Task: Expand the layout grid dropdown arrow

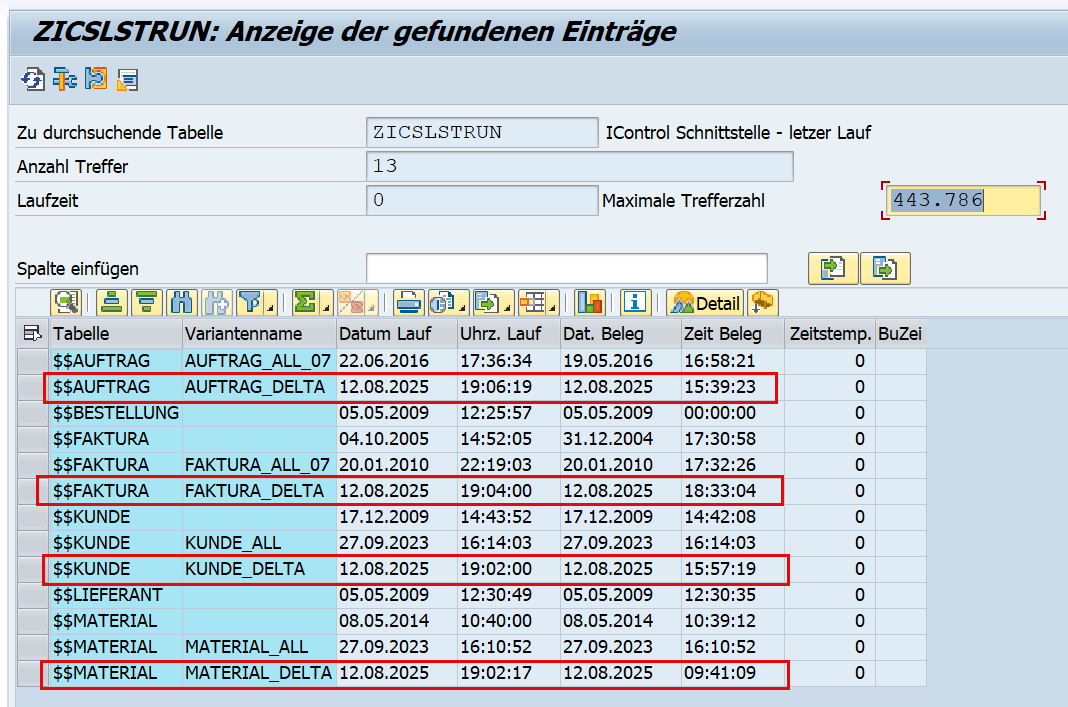Action: click(x=551, y=304)
